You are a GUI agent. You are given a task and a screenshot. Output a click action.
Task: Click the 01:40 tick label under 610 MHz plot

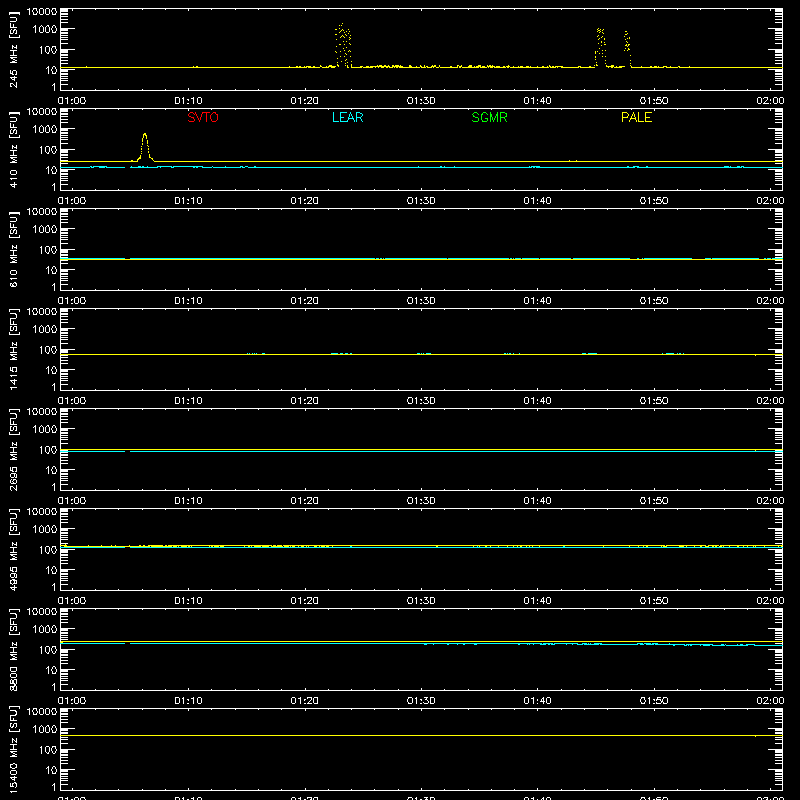click(537, 301)
